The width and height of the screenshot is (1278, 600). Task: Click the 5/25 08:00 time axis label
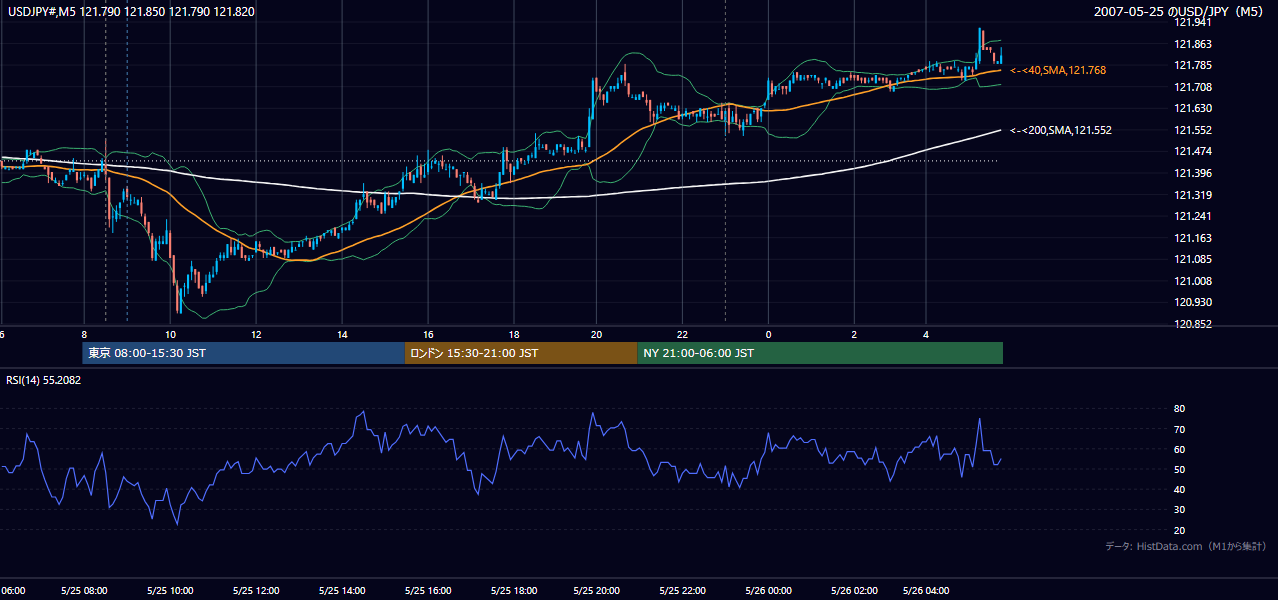pyautogui.click(x=83, y=591)
